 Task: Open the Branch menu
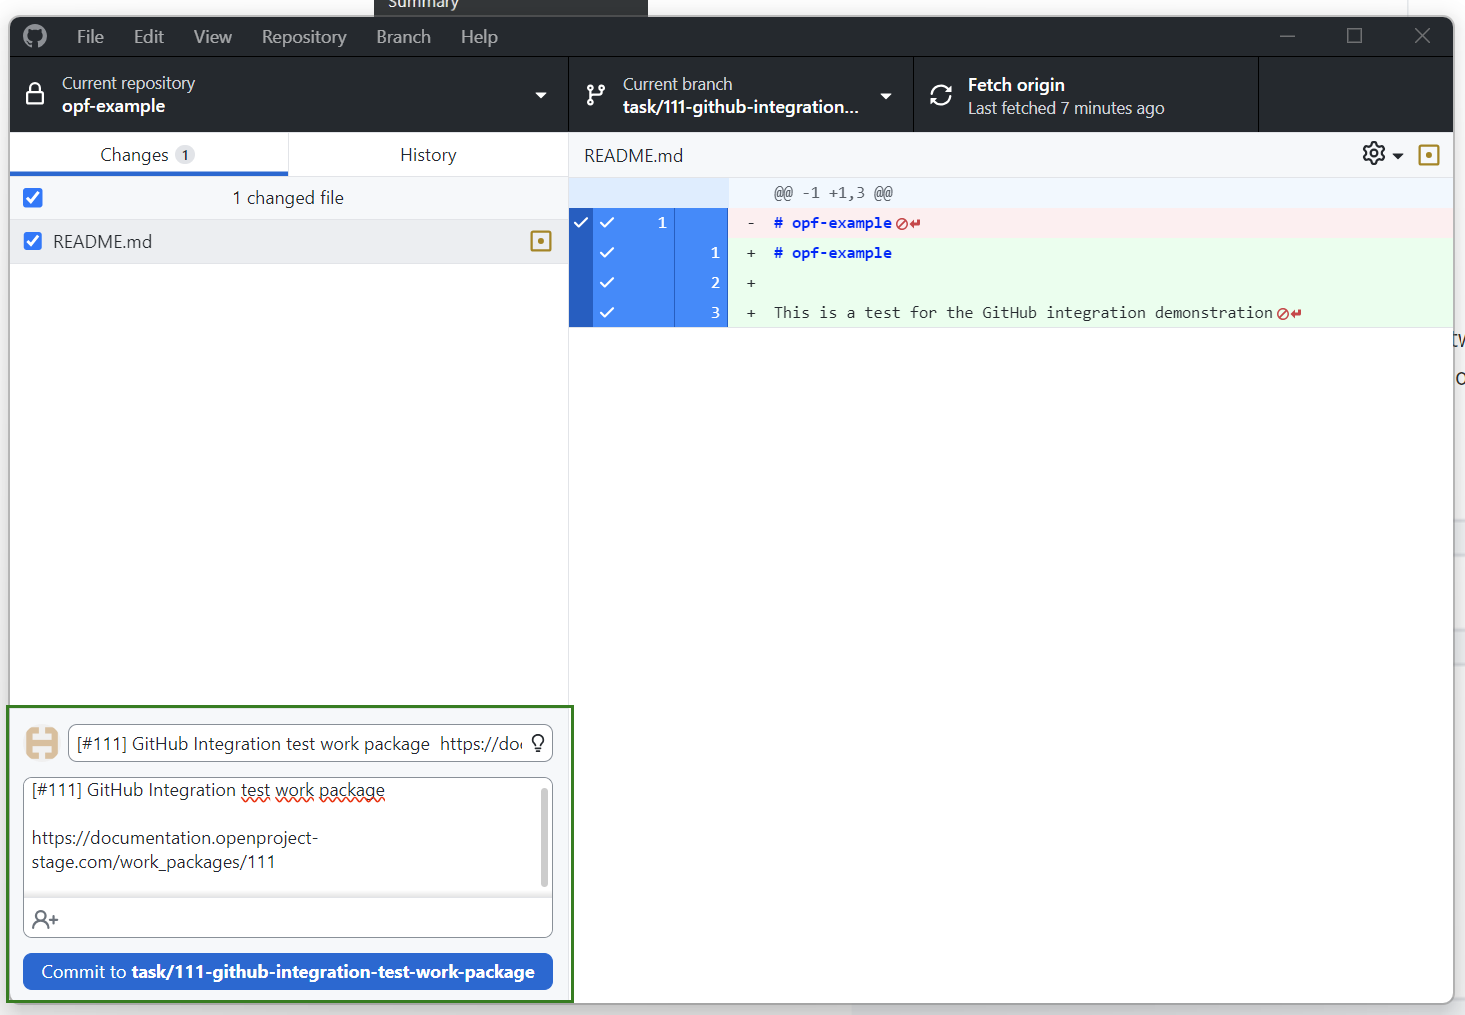click(403, 36)
